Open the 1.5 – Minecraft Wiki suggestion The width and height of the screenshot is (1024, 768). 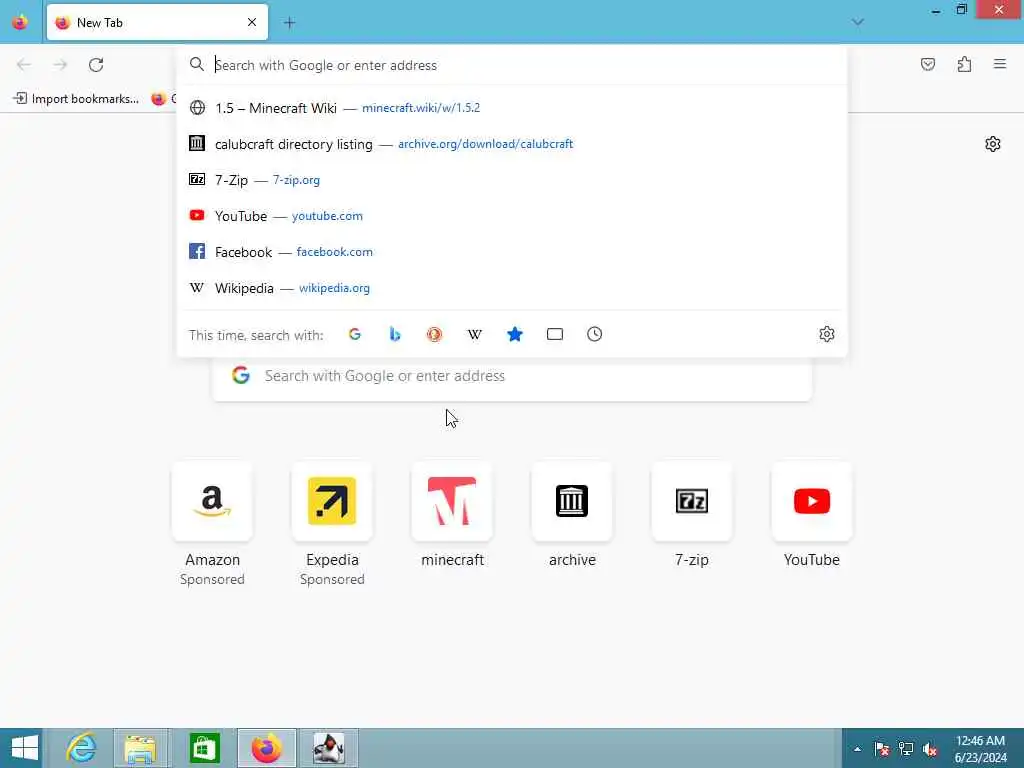click(512, 108)
